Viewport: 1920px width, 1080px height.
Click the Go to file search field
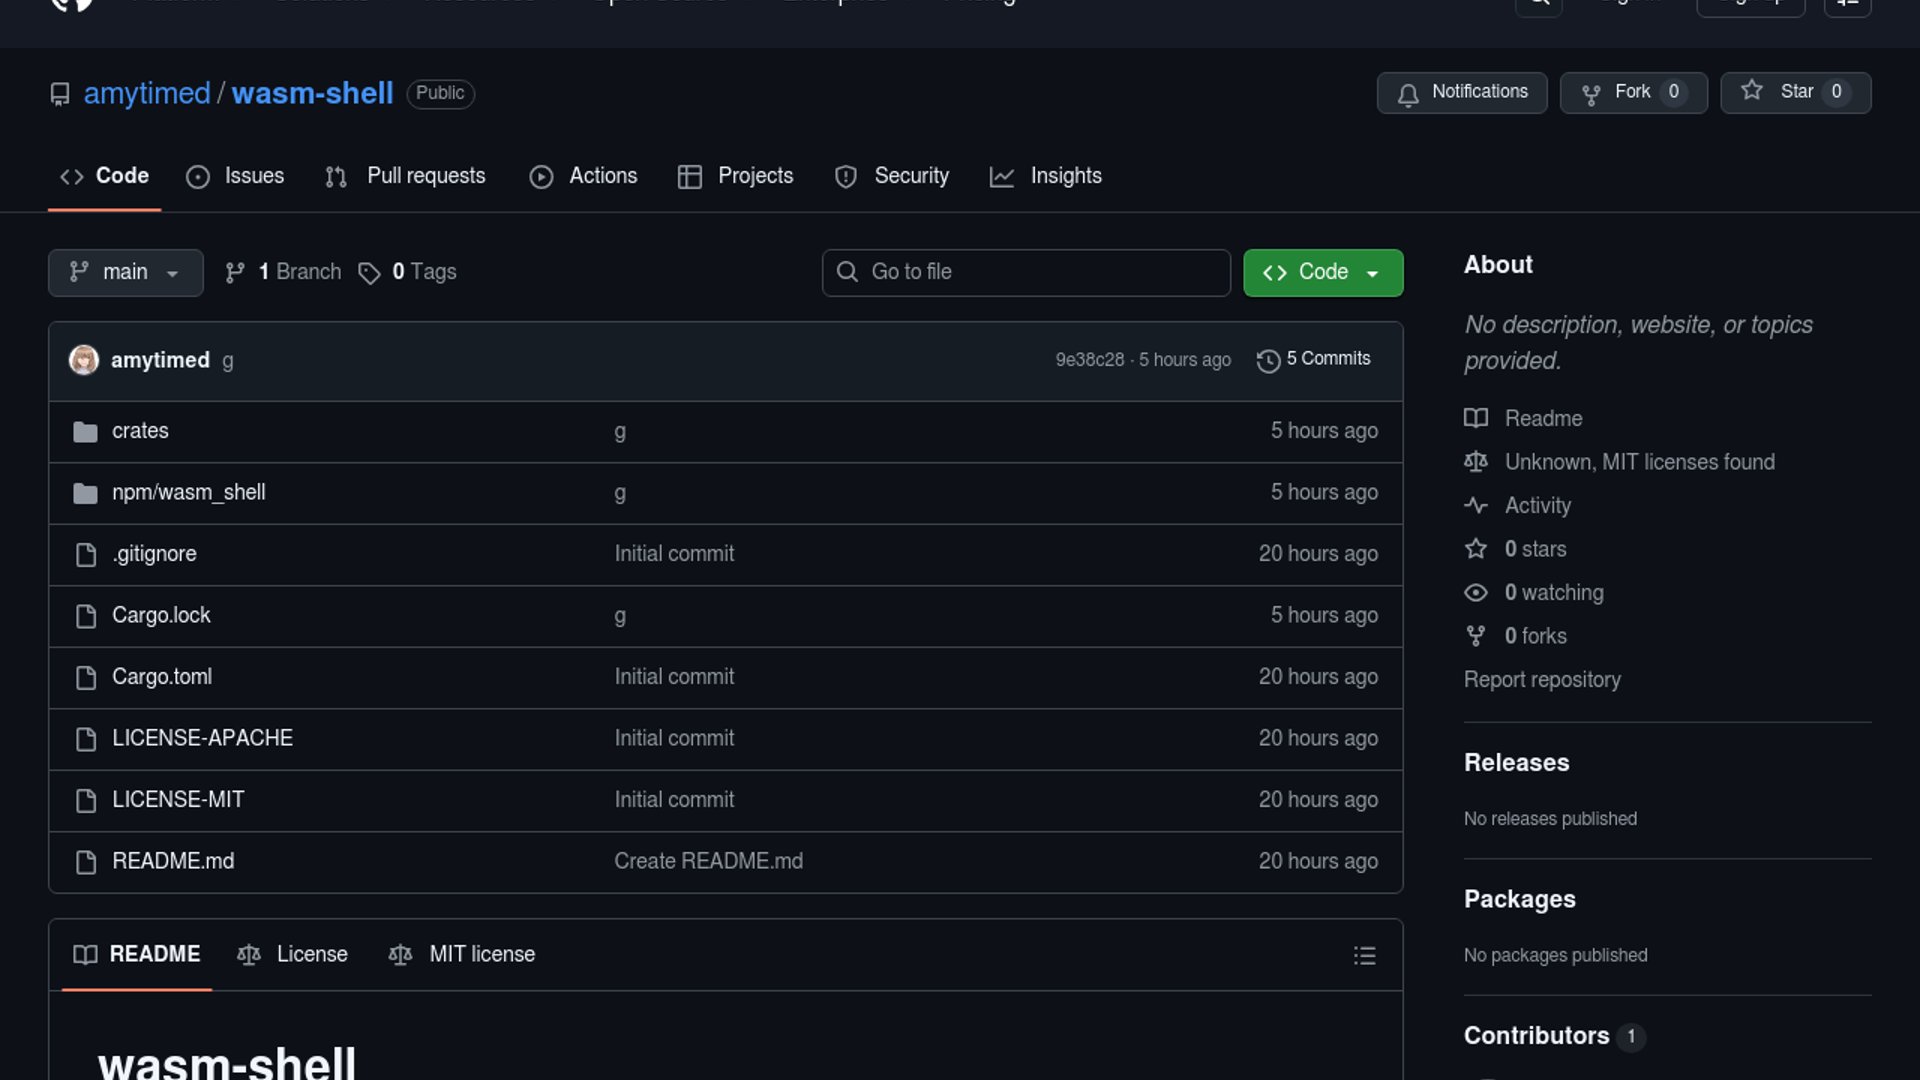point(1026,272)
